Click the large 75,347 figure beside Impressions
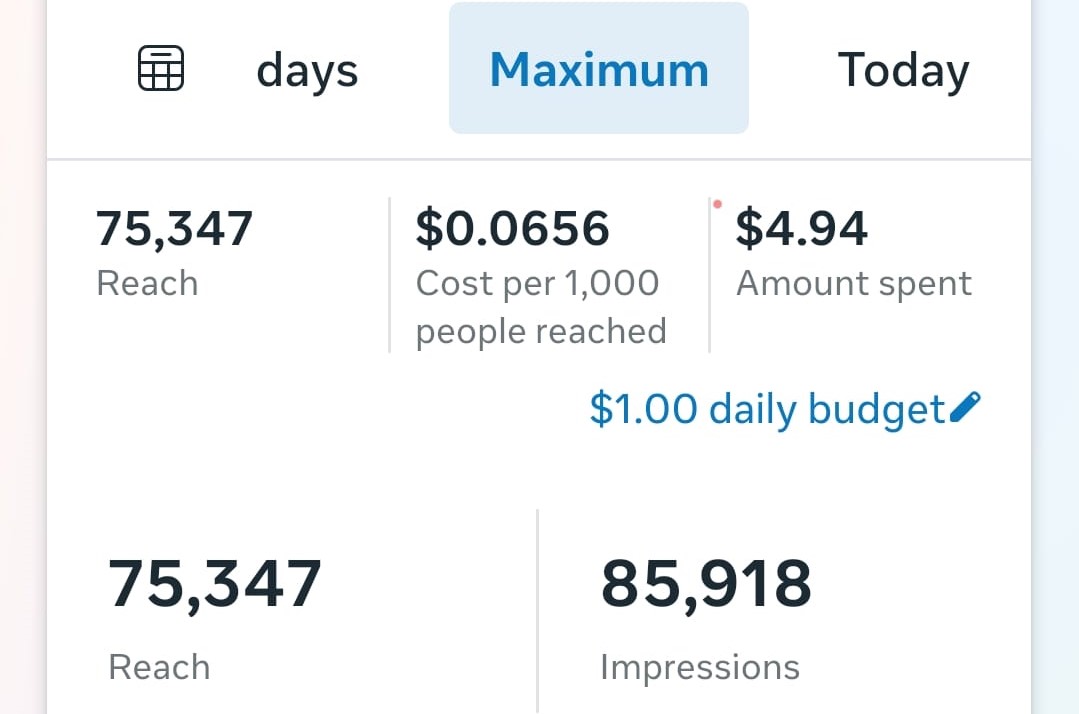 (215, 584)
